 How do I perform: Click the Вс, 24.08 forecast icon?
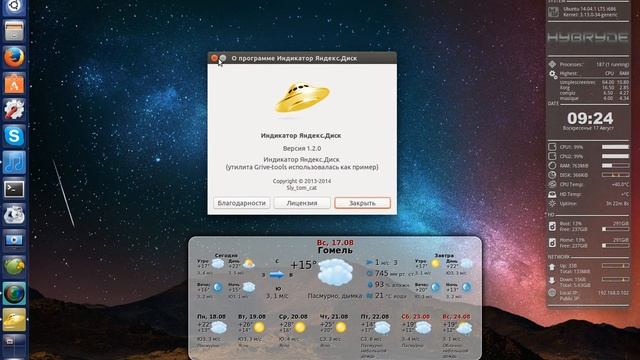tap(464, 327)
